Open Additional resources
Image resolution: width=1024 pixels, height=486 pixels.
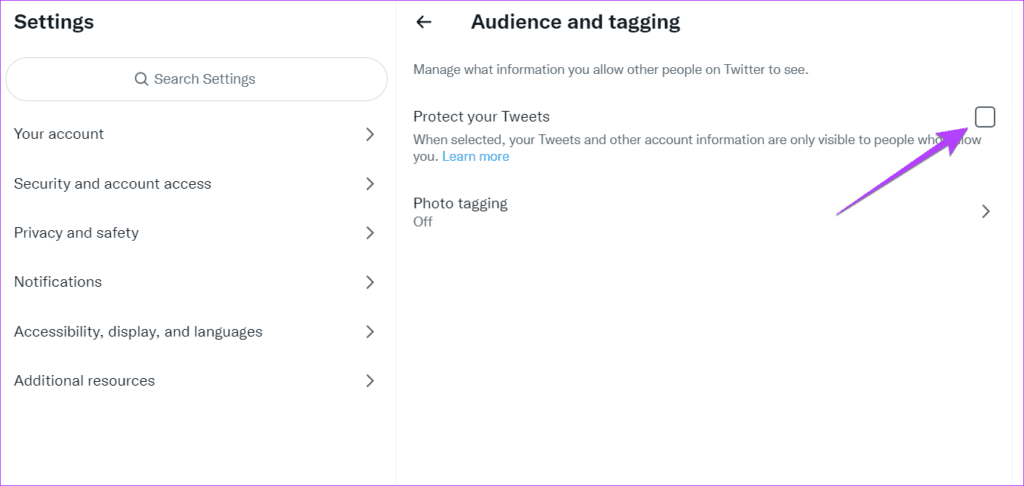84,381
